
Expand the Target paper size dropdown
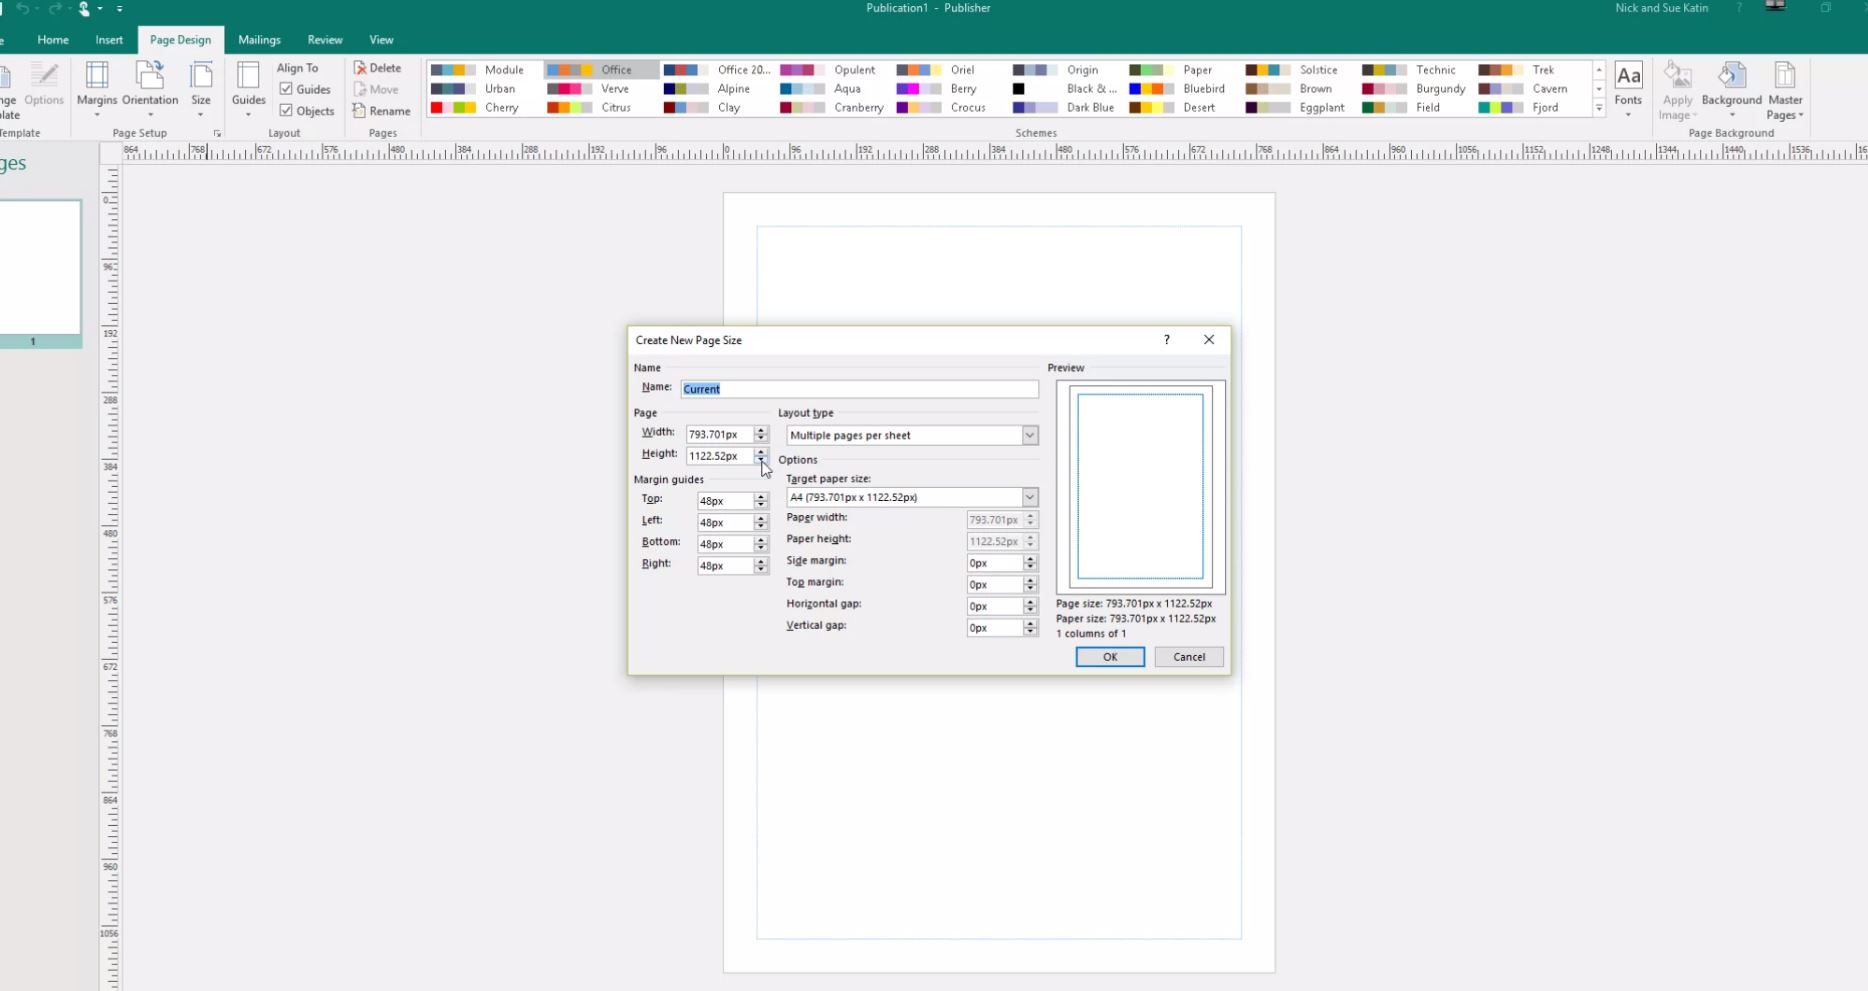click(1029, 497)
